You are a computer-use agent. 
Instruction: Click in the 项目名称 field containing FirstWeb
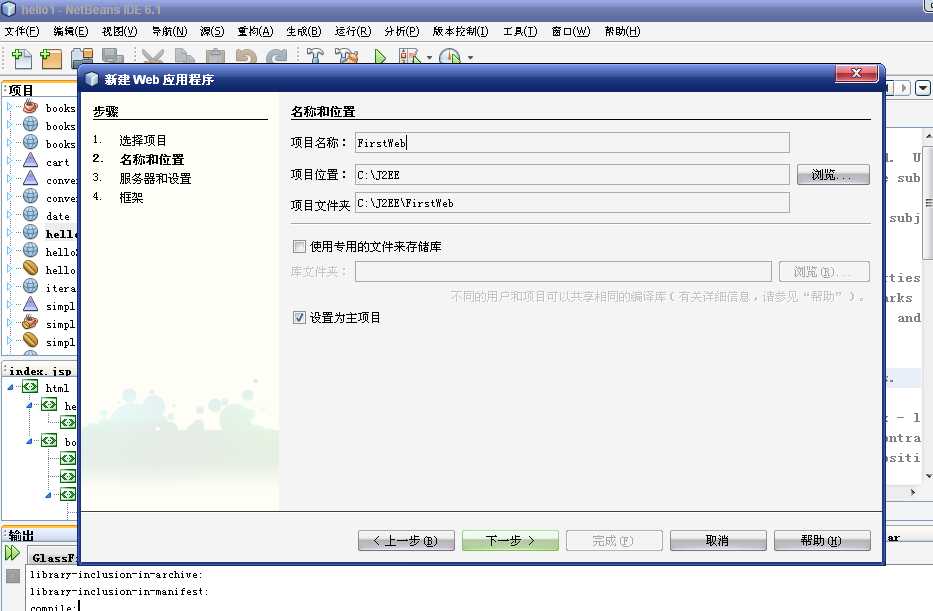click(x=572, y=143)
